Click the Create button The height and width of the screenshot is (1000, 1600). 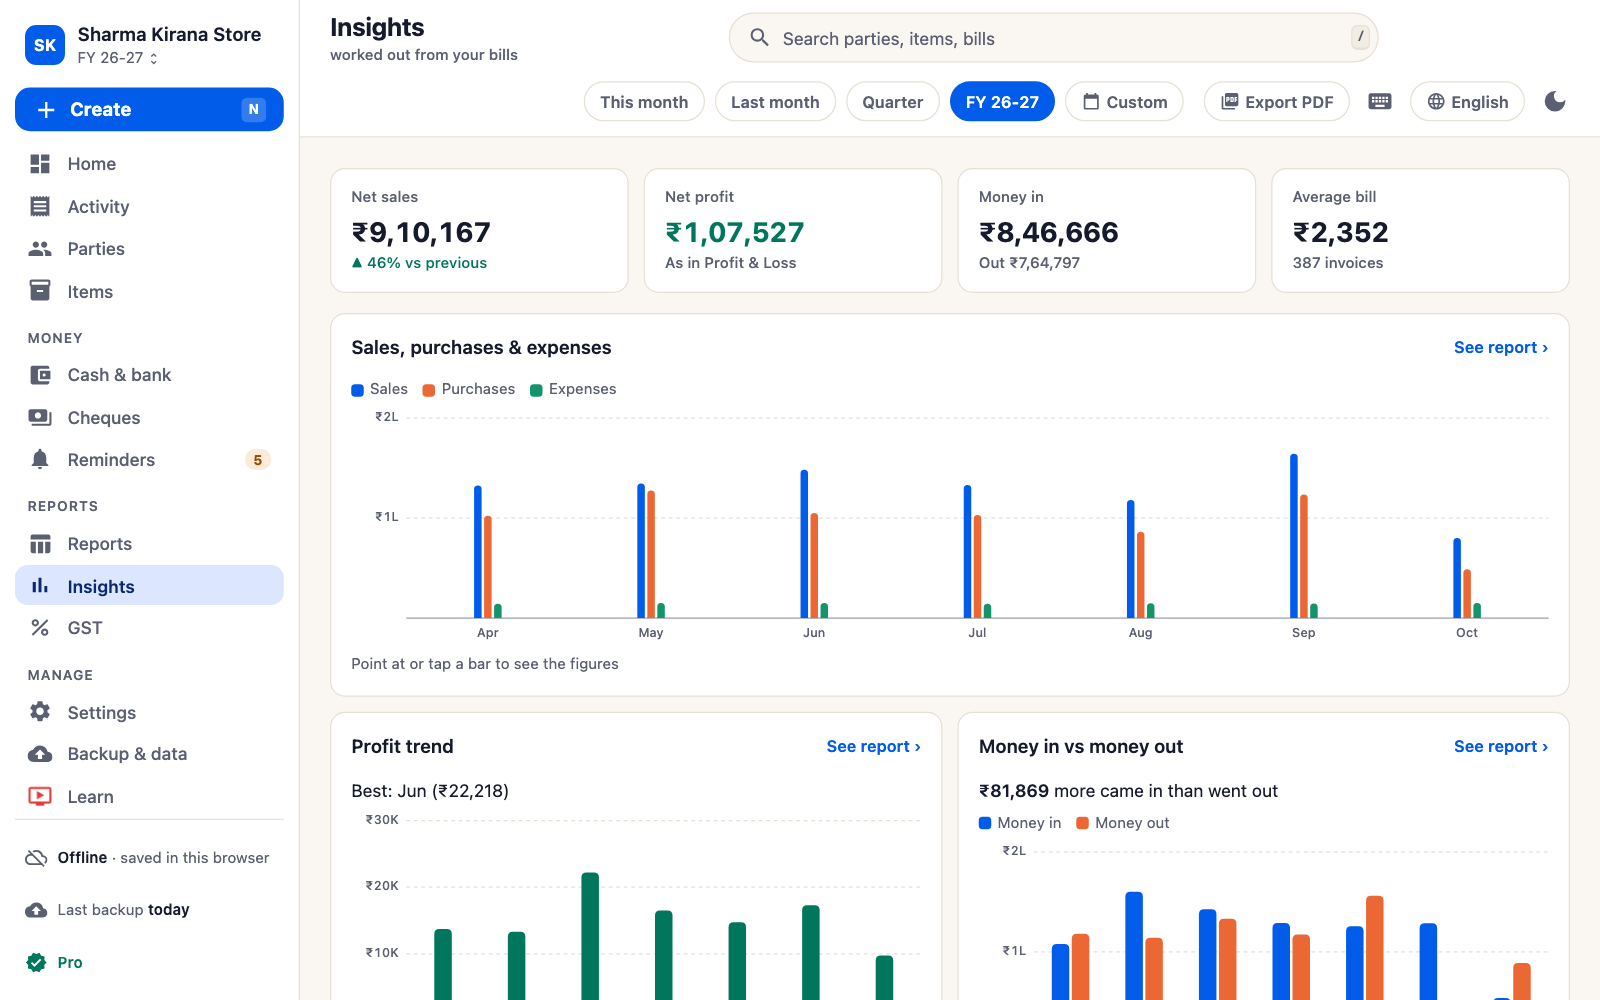(149, 109)
